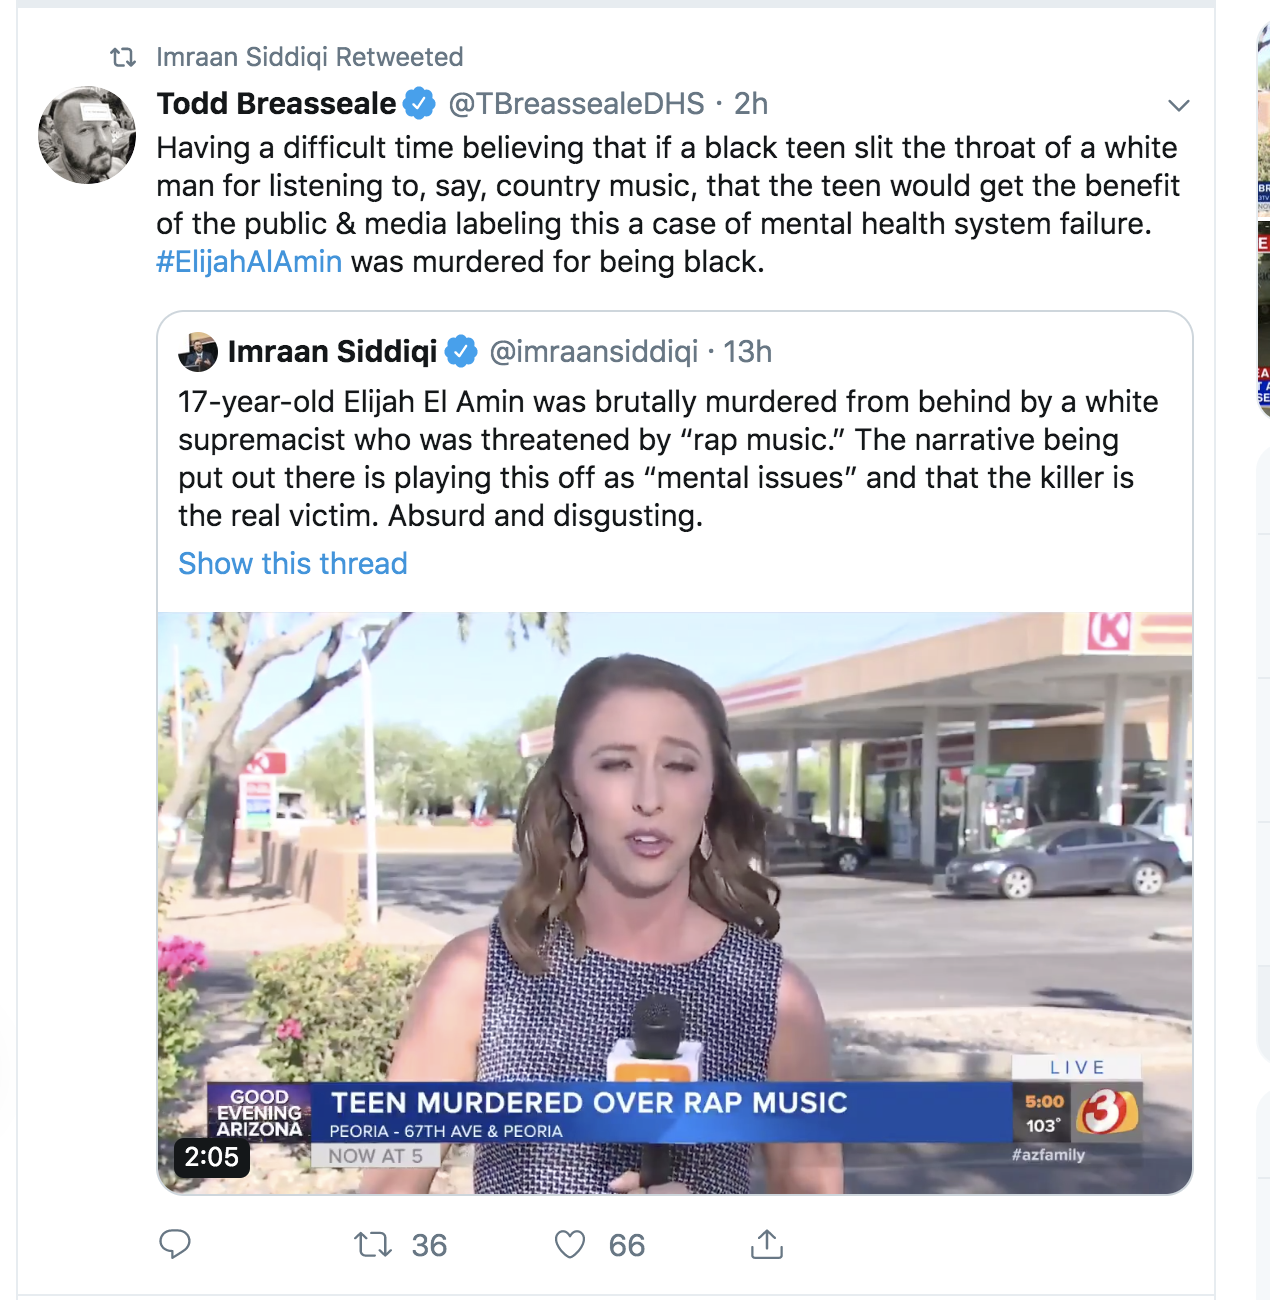Image resolution: width=1270 pixels, height=1300 pixels.
Task: Click Show this thread link
Action: point(293,564)
